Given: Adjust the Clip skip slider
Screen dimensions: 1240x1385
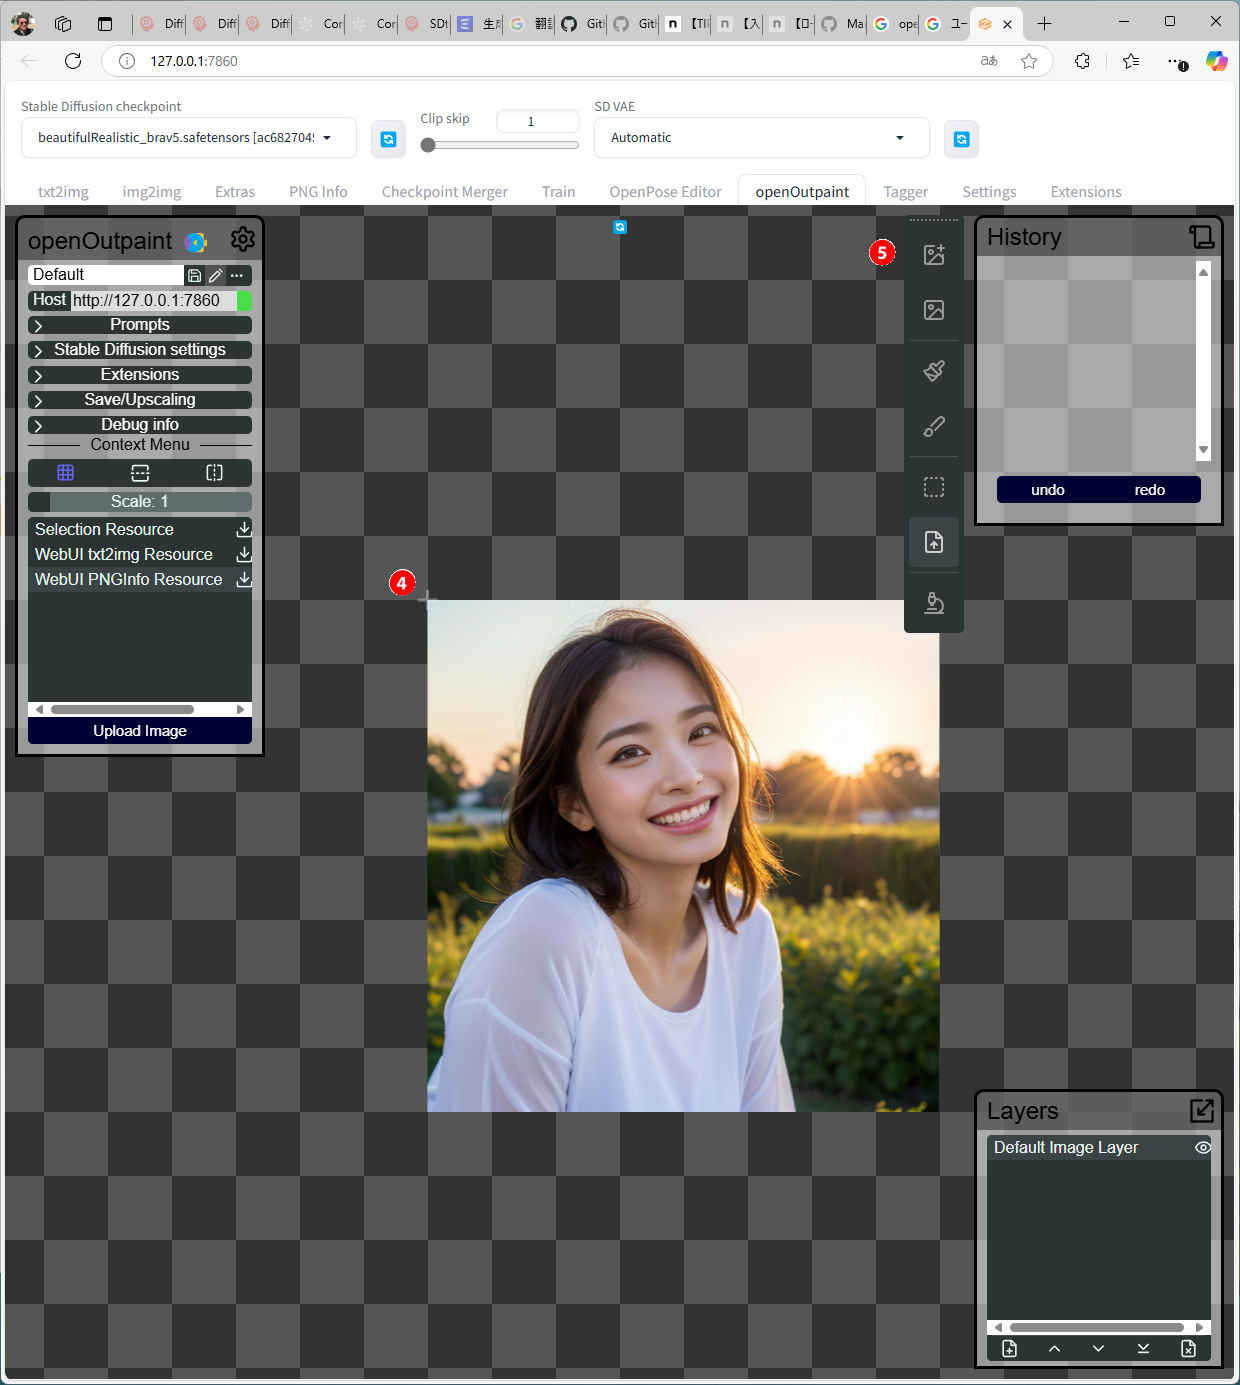Looking at the screenshot, I should pos(429,145).
